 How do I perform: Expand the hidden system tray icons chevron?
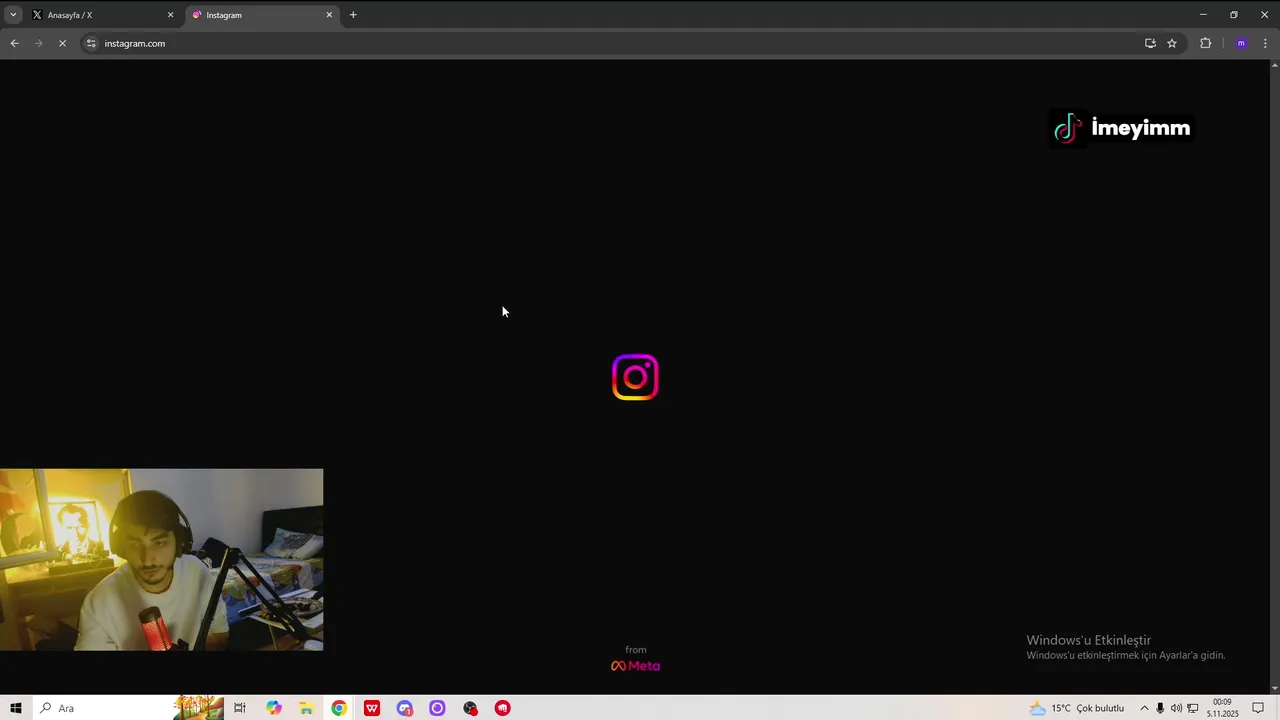coord(1144,708)
